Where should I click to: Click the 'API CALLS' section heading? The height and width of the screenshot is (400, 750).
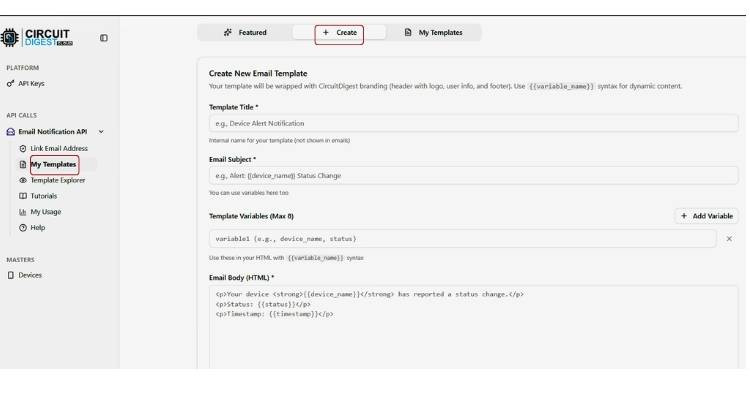22,115
